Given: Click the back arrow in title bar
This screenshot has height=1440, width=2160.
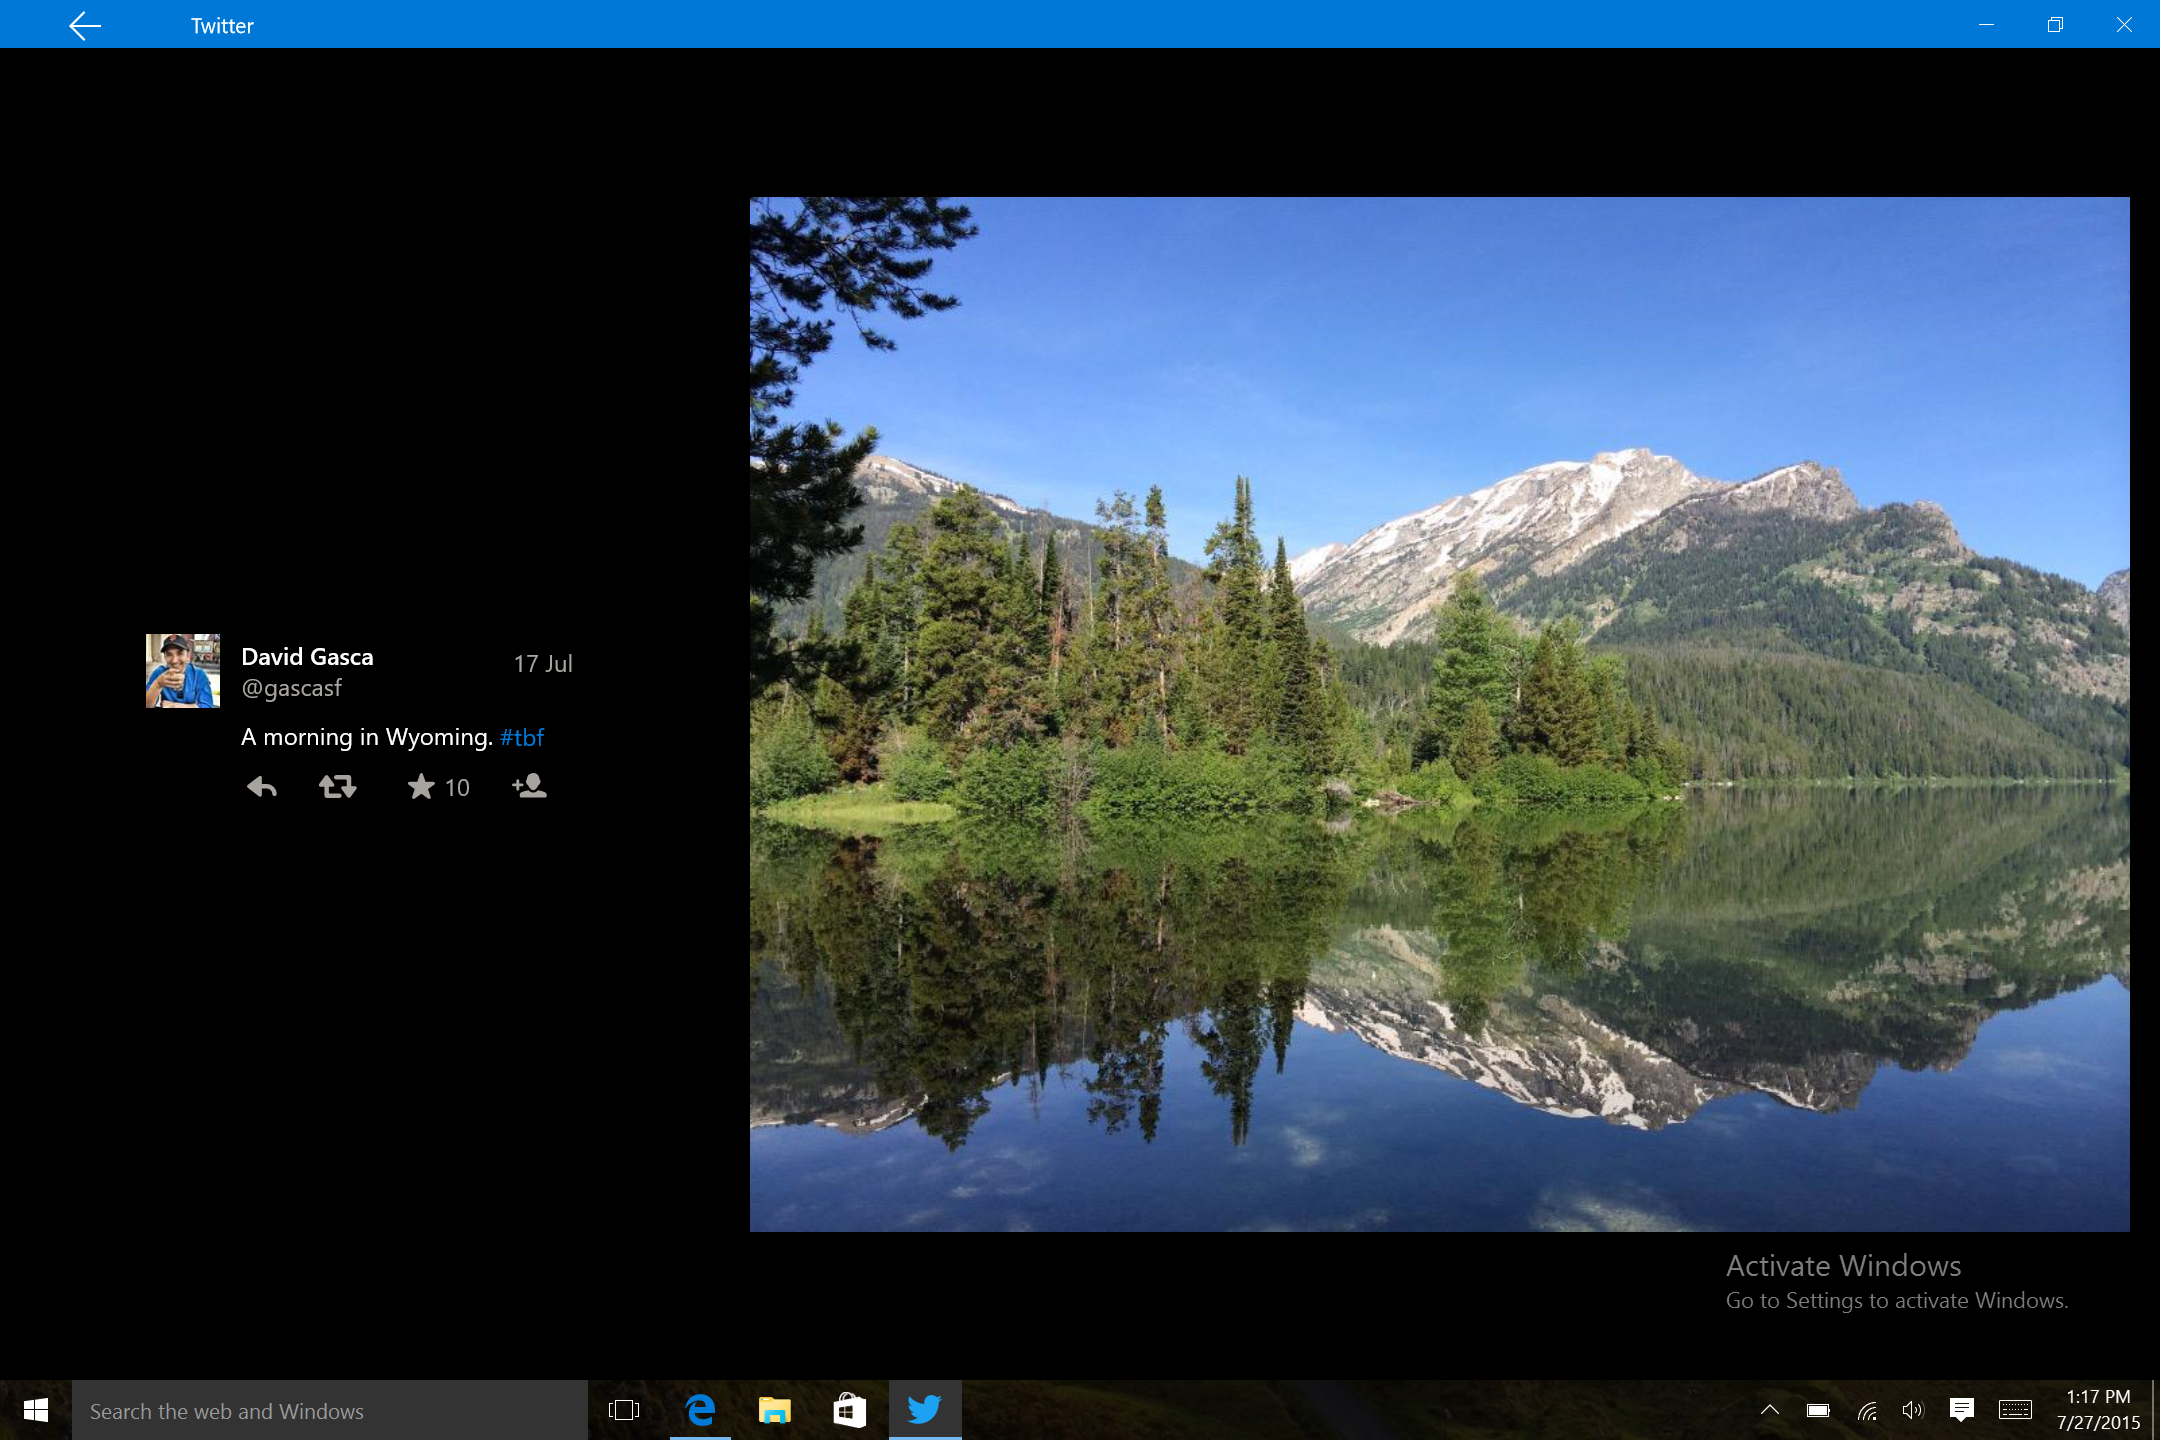Looking at the screenshot, I should pyautogui.click(x=85, y=25).
